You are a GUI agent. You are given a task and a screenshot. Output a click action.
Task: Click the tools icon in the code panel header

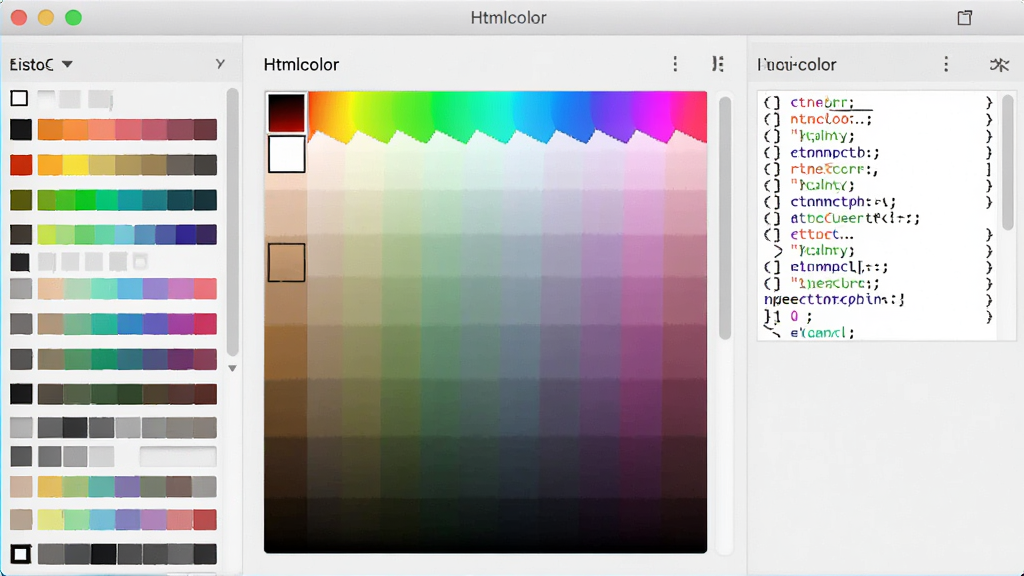tap(999, 65)
